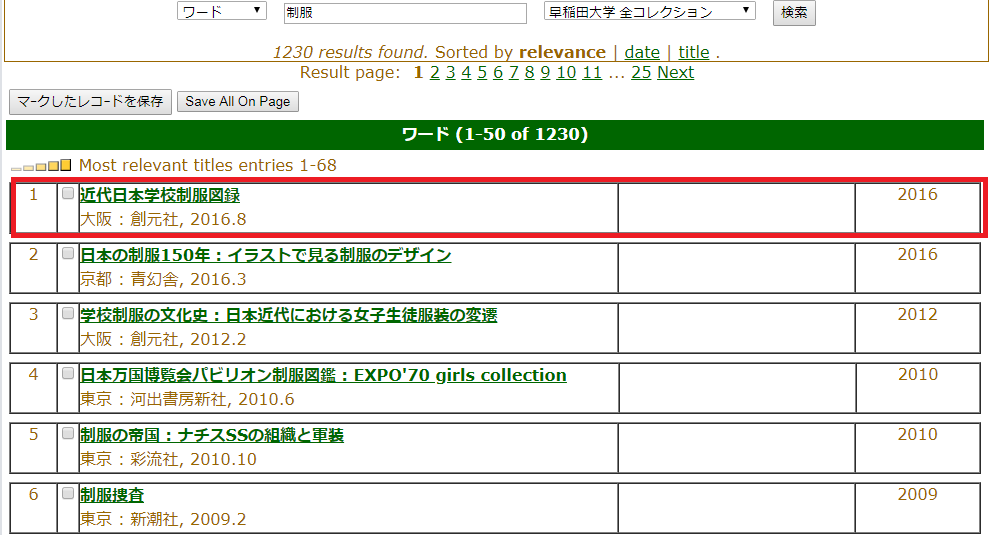Click the search text field containing 制服
The width and height of the screenshot is (989, 535).
pos(404,13)
